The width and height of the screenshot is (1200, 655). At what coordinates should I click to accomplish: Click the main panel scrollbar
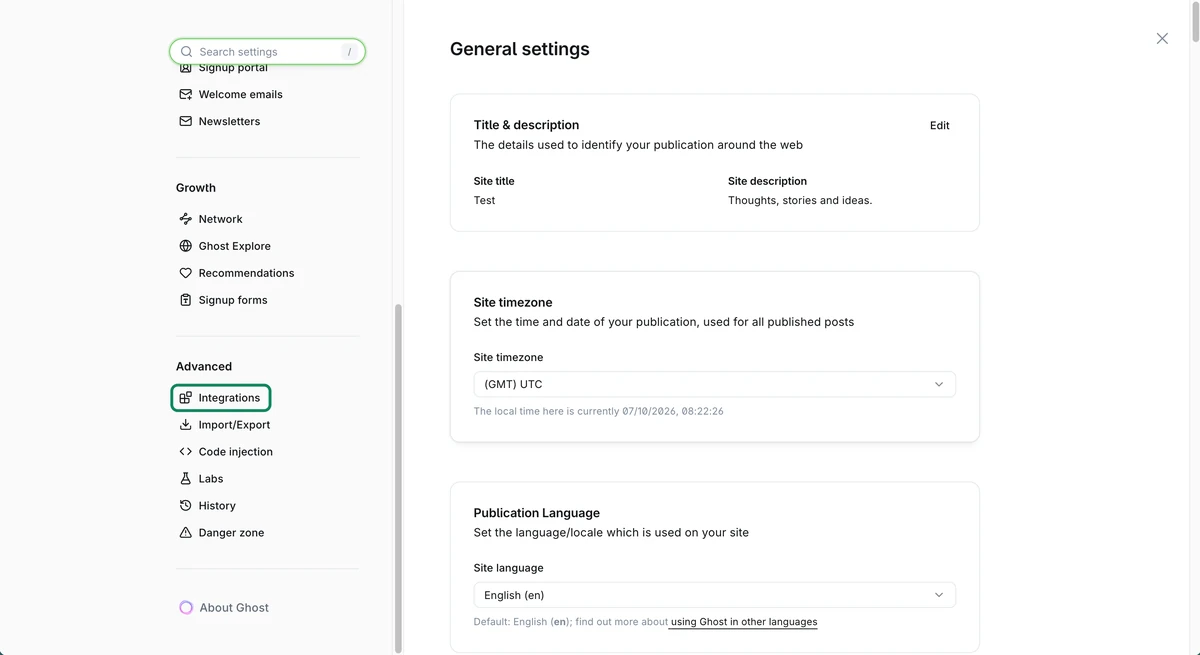pos(1196,20)
